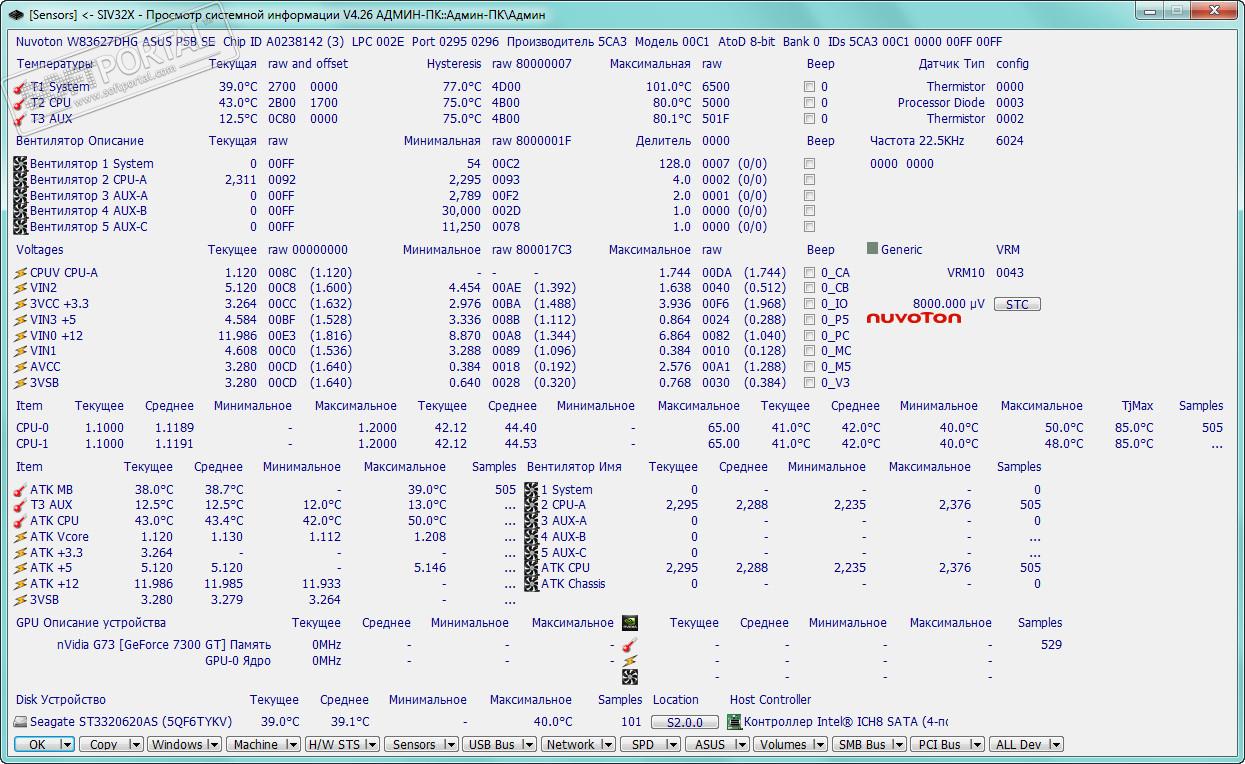The width and height of the screenshot is (1245, 764).
Task: Click the SMB Bus button label
Action: pos(862,745)
